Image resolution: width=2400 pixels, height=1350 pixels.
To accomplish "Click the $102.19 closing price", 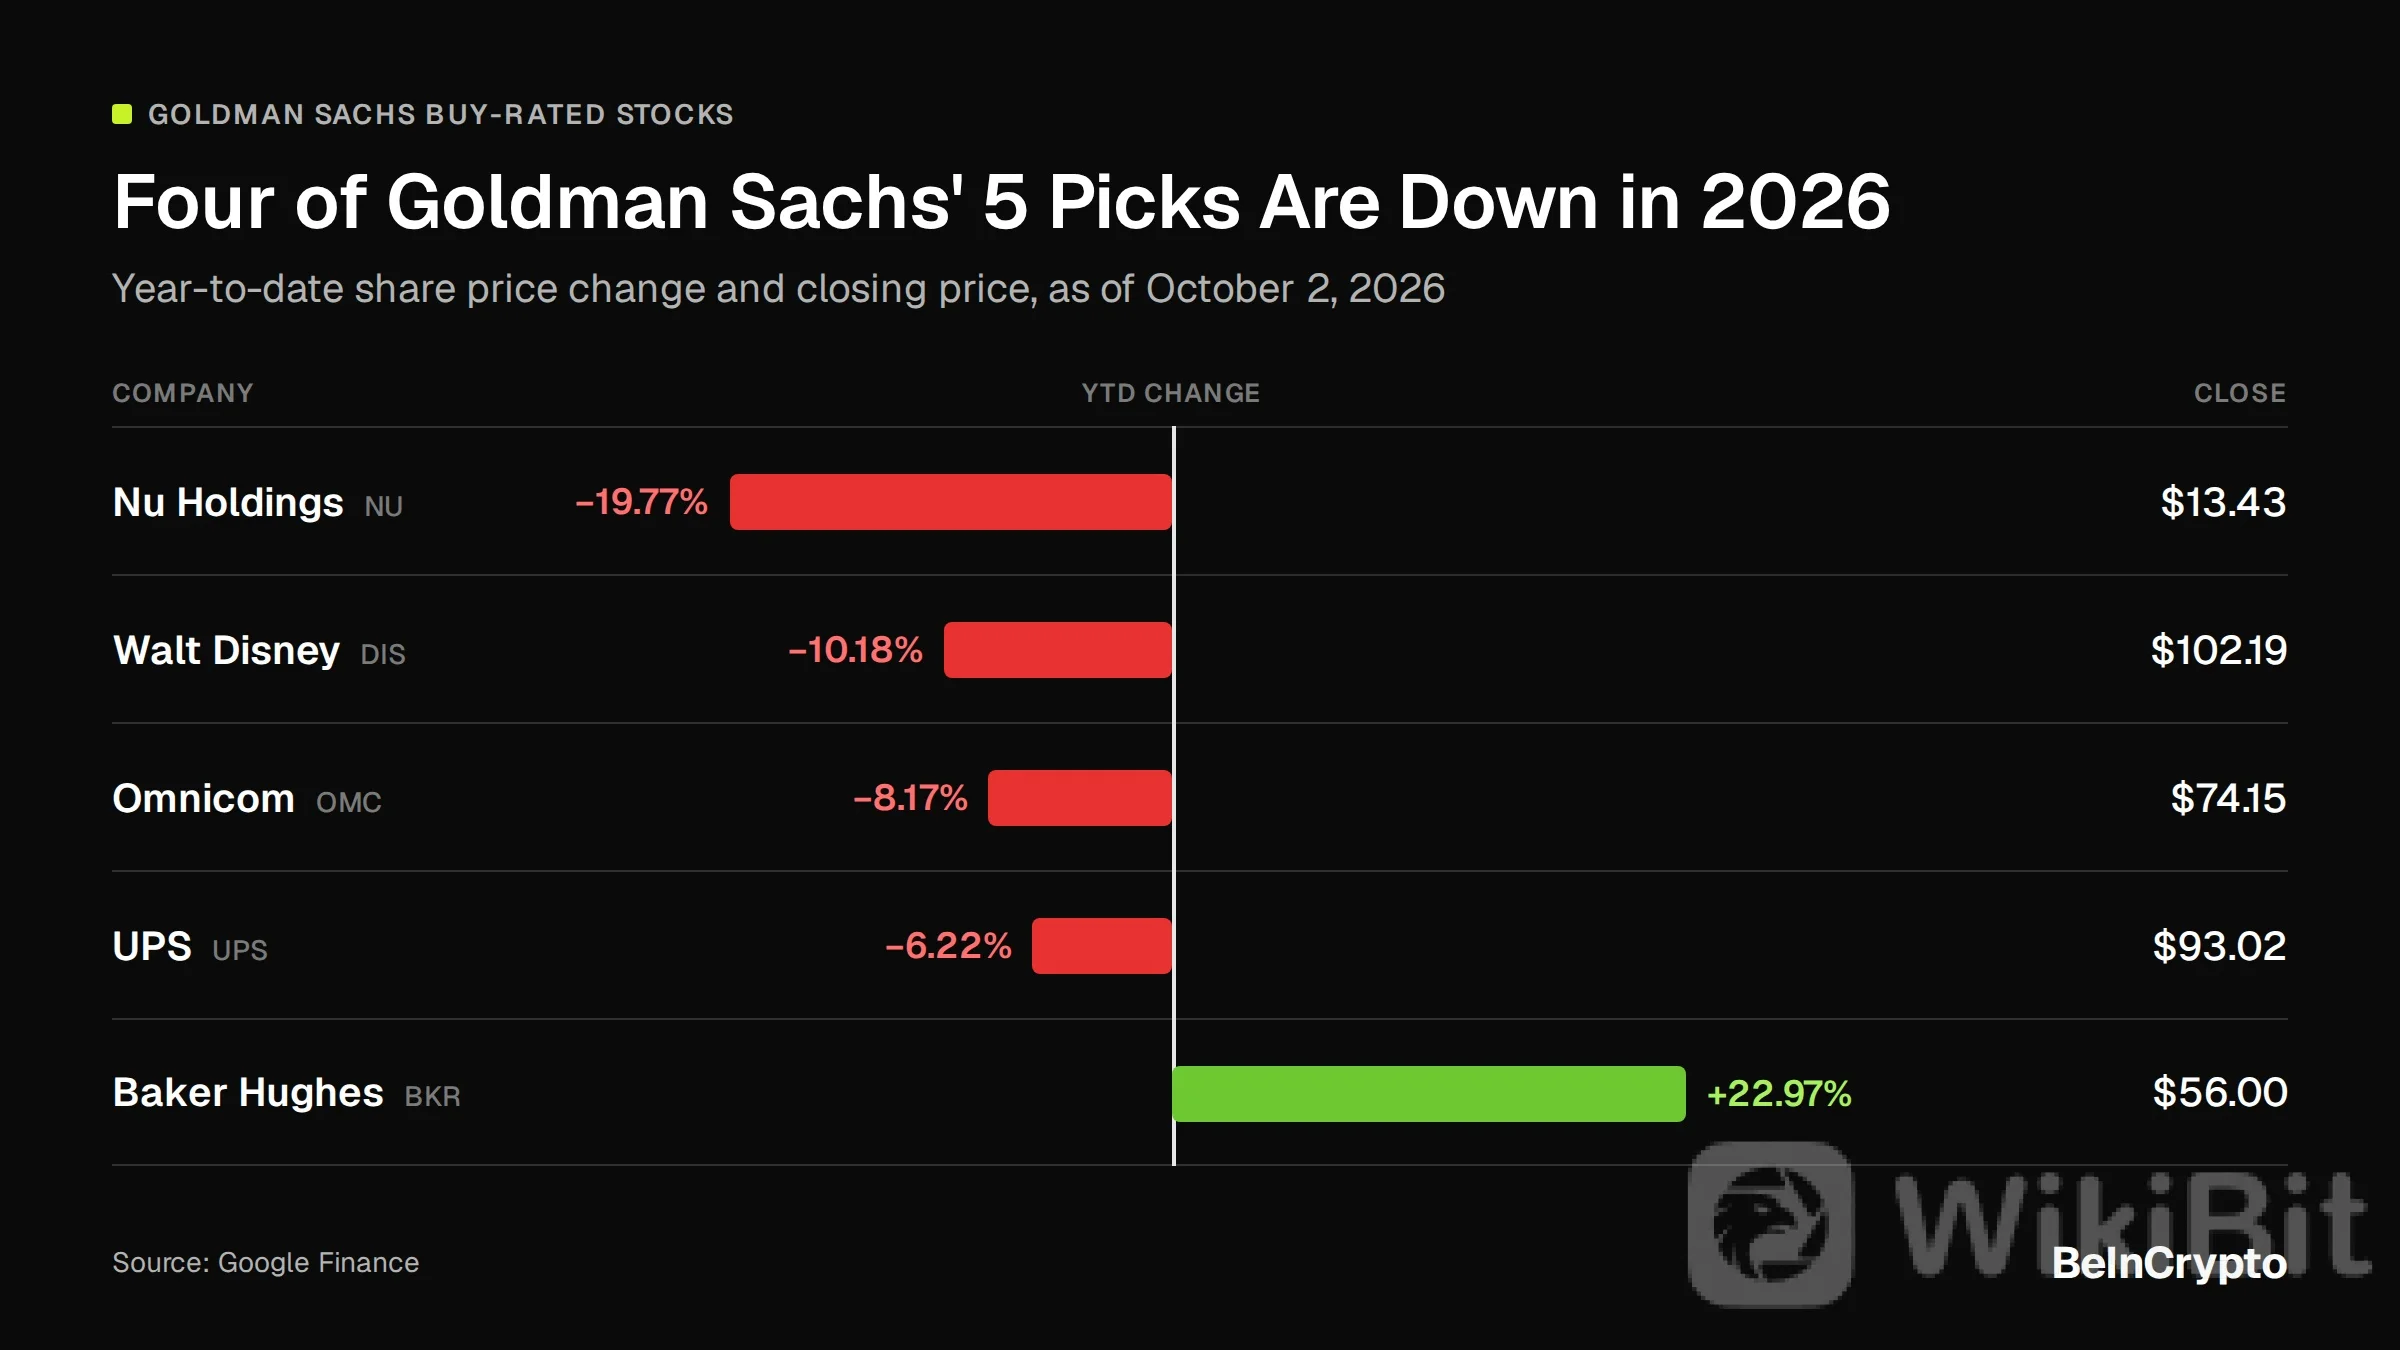I will (2219, 650).
